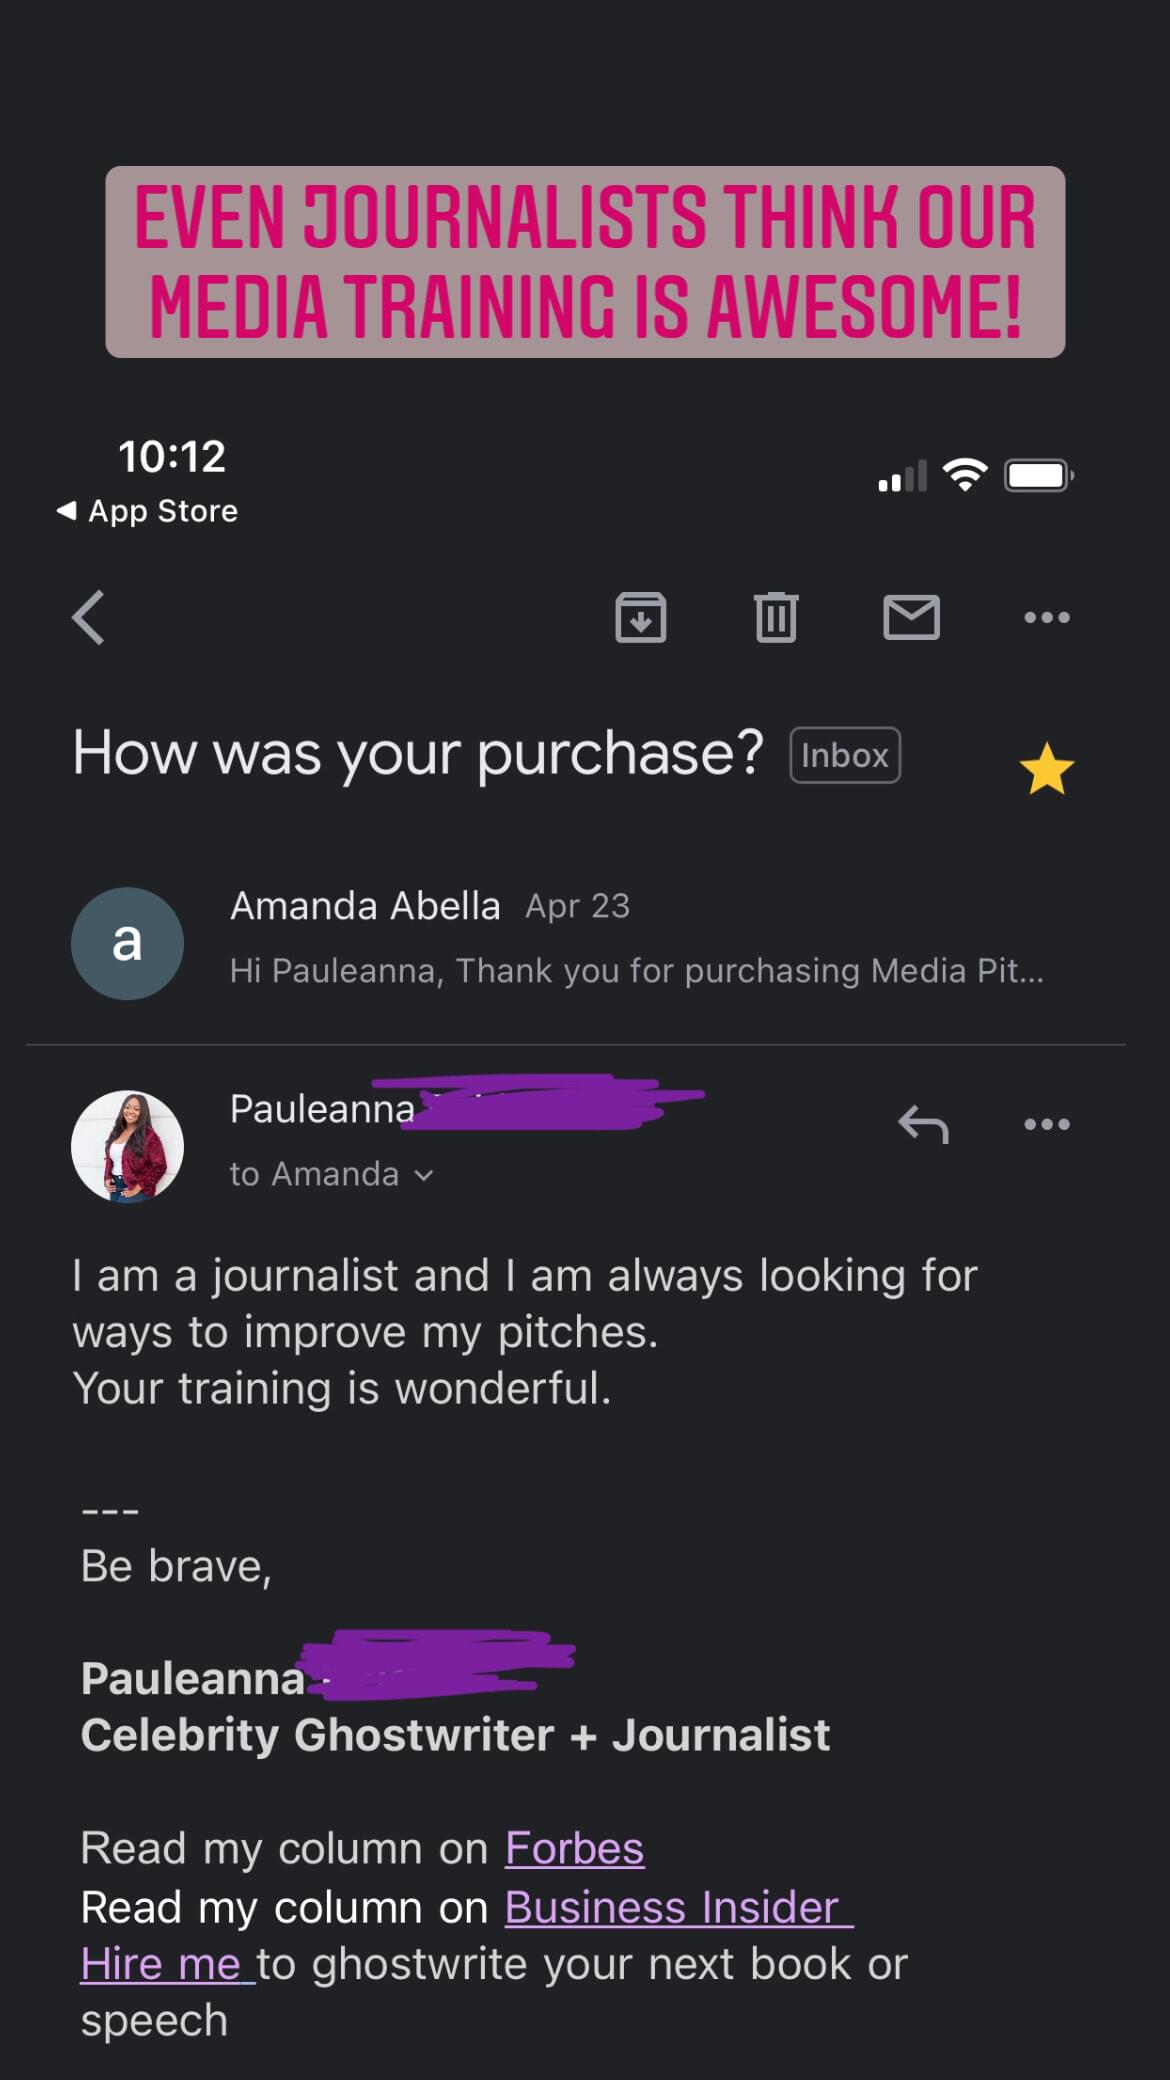
Task: Archive this email conversation
Action: click(x=640, y=617)
